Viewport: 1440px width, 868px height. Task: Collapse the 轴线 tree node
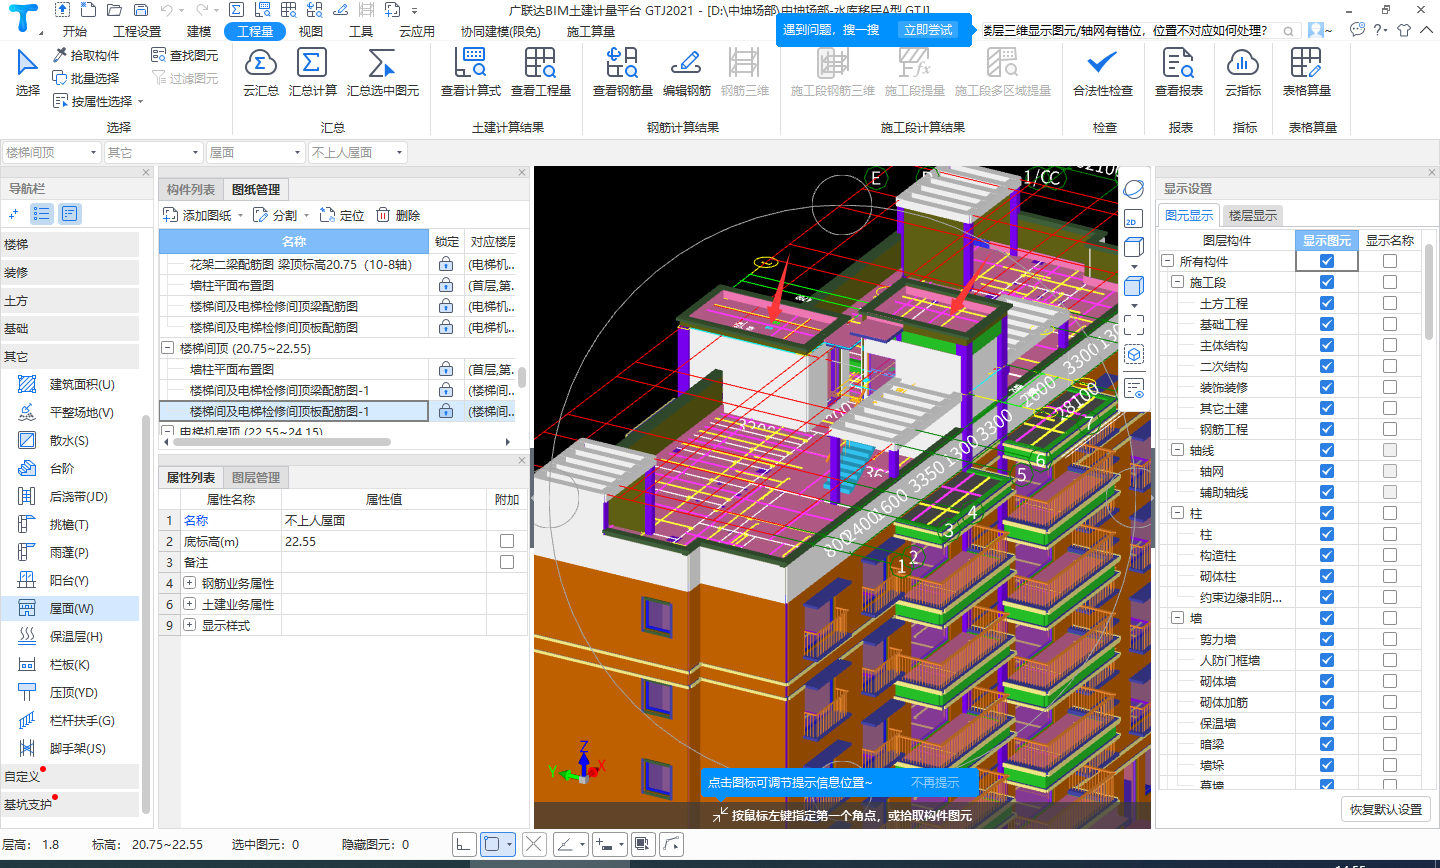pos(1177,450)
